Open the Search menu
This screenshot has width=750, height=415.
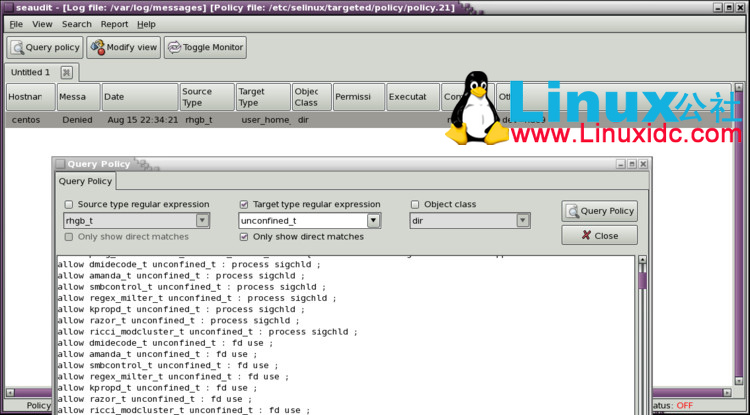(x=77, y=24)
